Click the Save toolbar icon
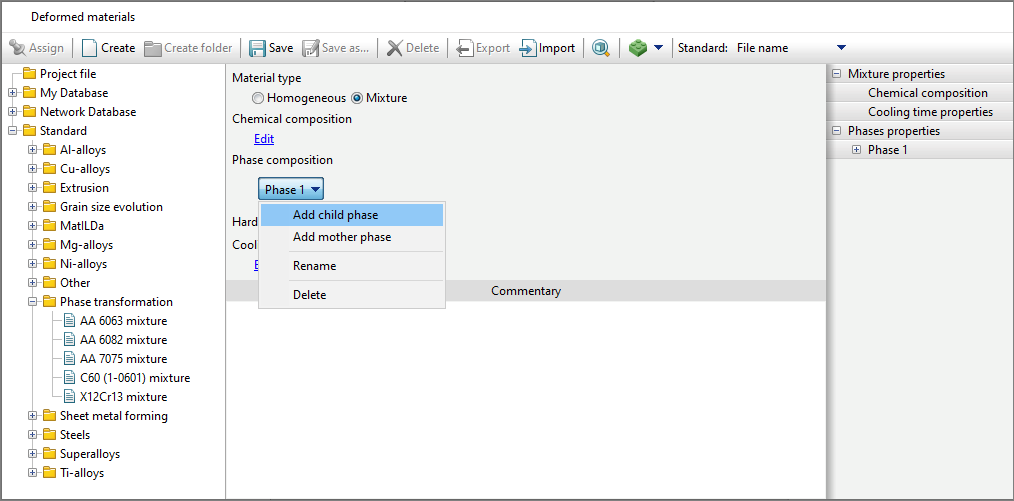This screenshot has width=1014, height=501. 258,48
